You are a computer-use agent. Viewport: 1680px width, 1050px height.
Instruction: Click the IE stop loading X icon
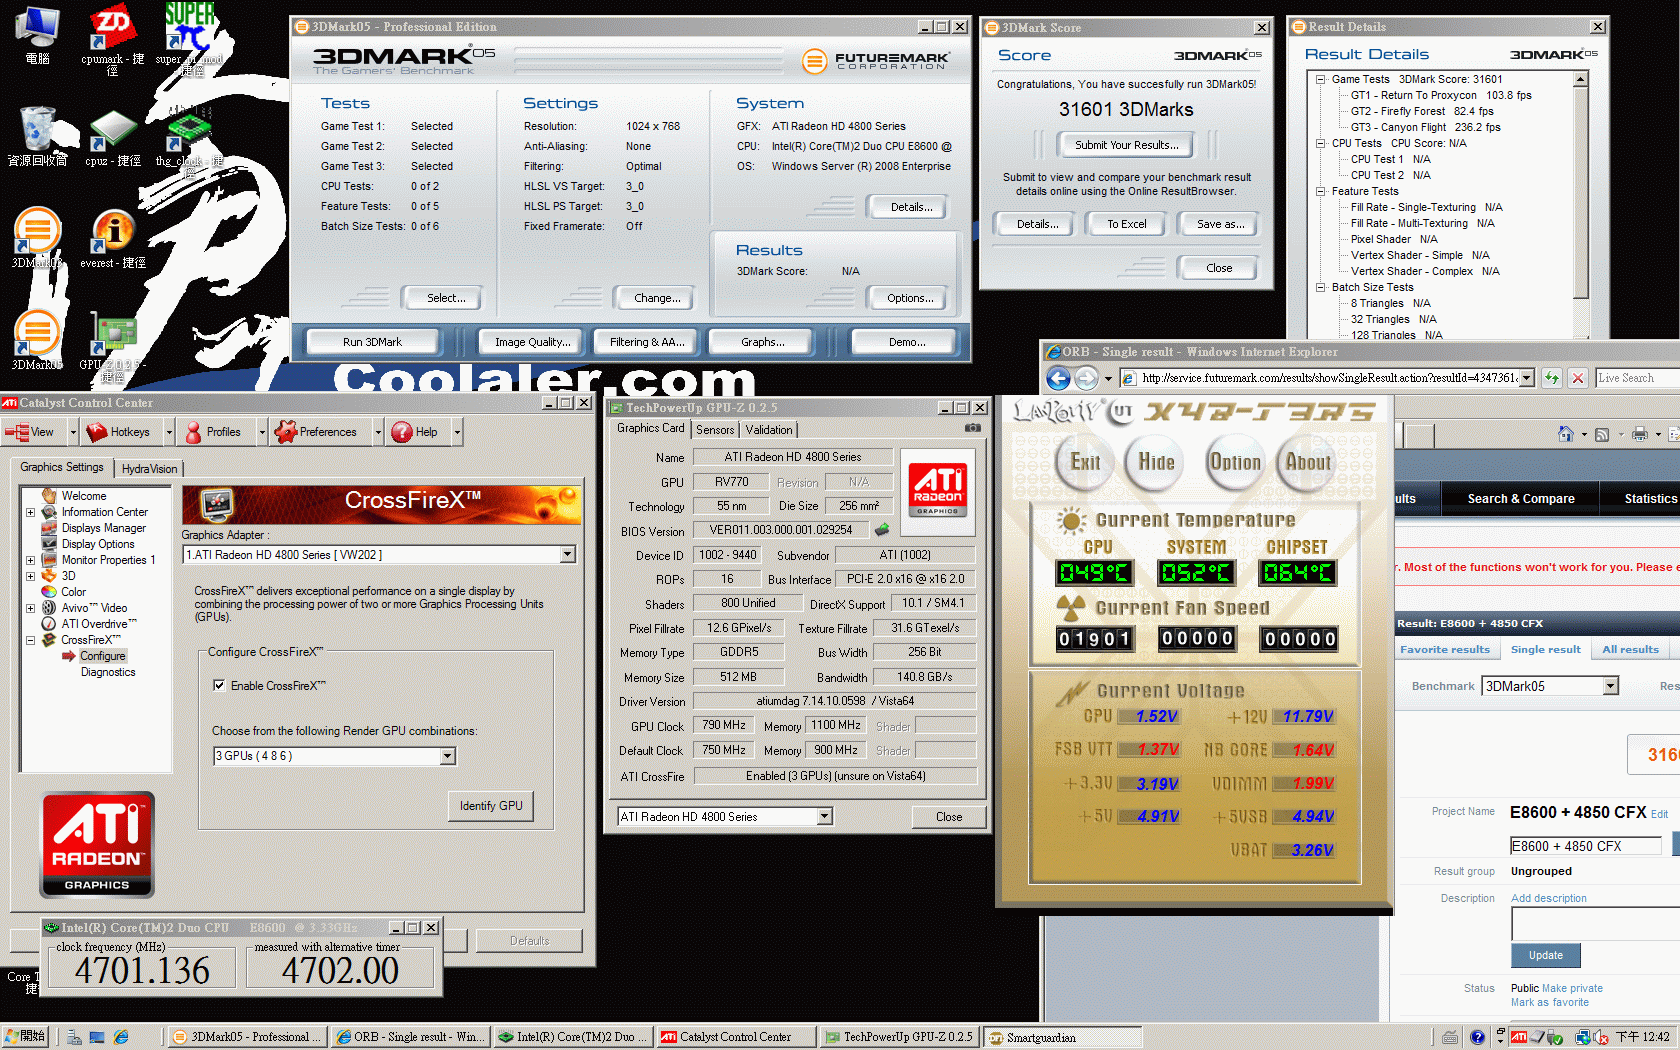click(1577, 378)
